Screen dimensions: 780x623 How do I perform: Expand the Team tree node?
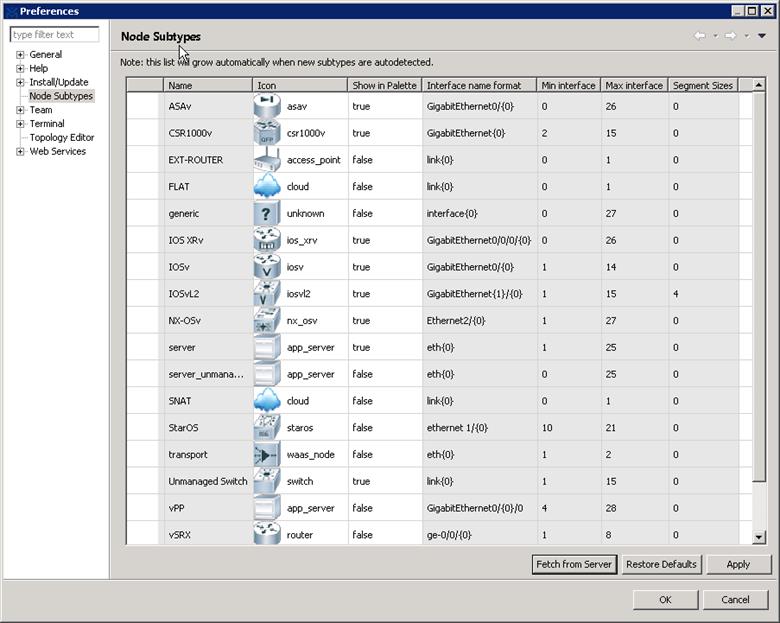pyautogui.click(x=20, y=110)
